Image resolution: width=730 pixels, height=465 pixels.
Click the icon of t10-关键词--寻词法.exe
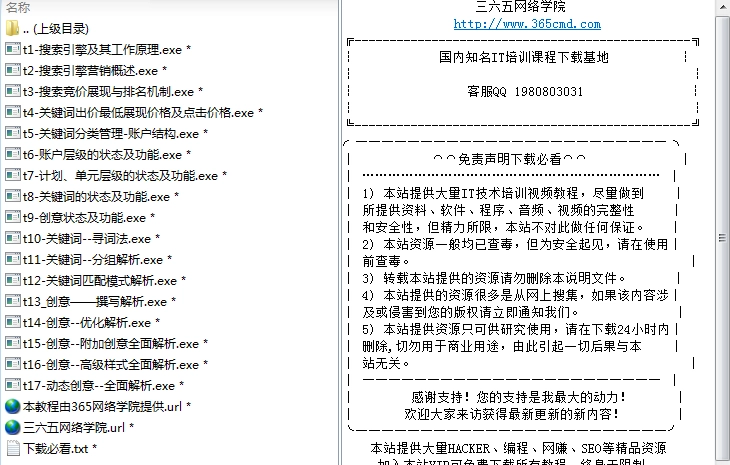(x=13, y=238)
